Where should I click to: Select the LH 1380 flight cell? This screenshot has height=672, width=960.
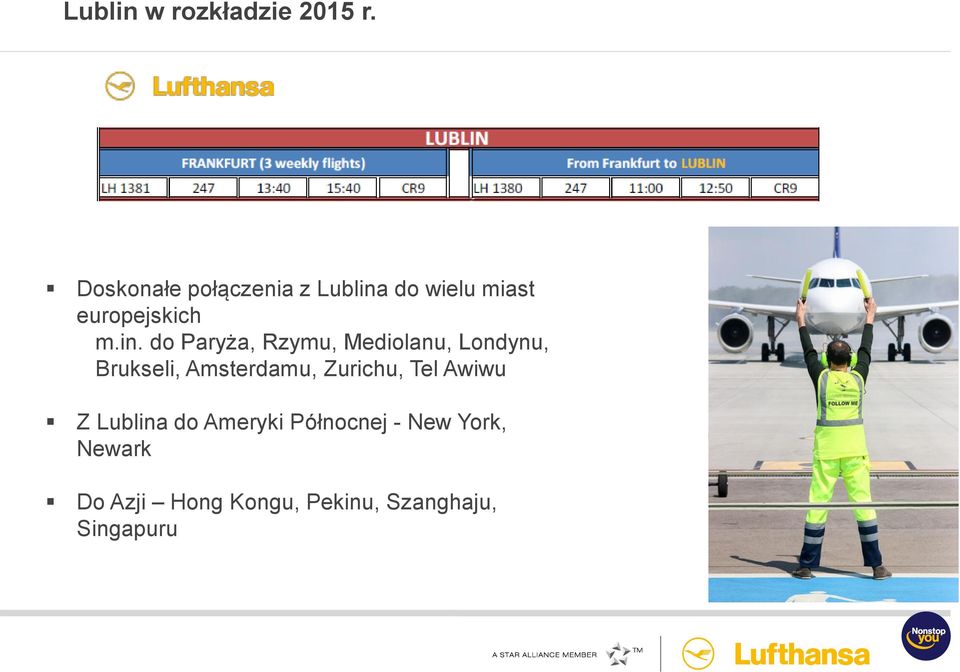[x=506, y=188]
